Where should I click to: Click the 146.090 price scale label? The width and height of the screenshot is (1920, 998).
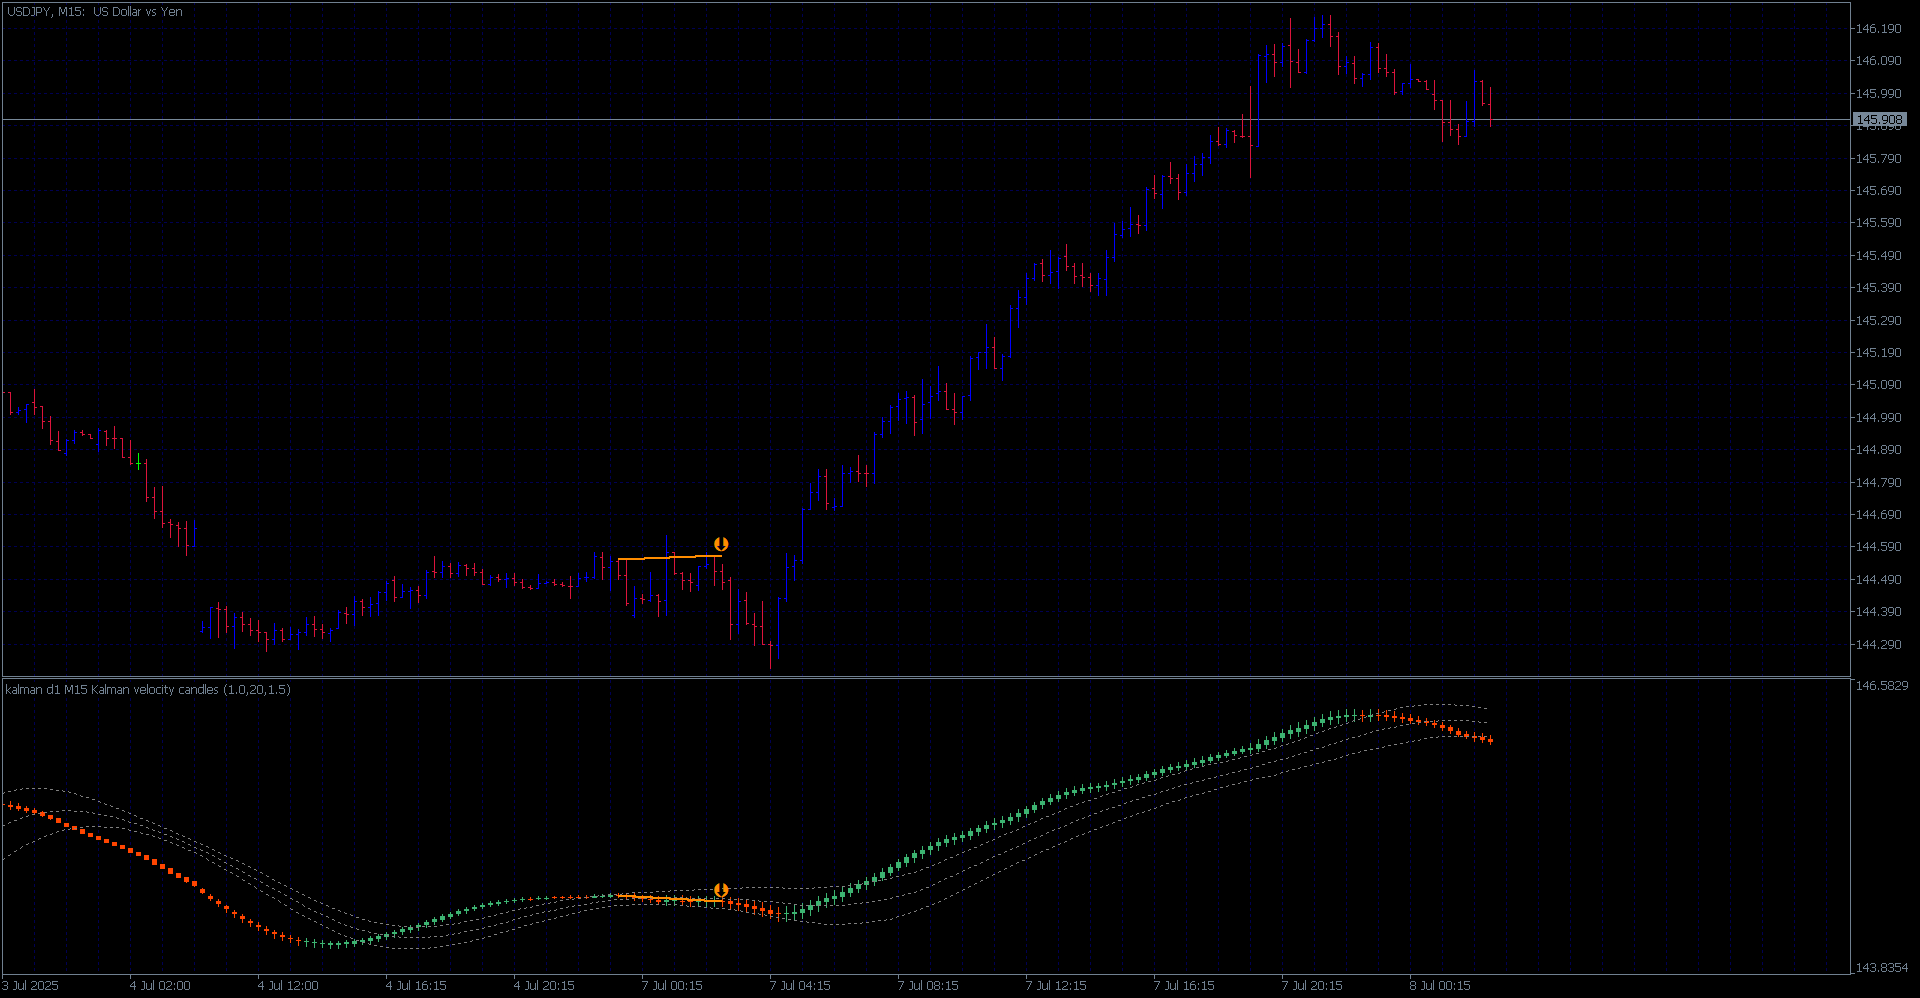1878,61
